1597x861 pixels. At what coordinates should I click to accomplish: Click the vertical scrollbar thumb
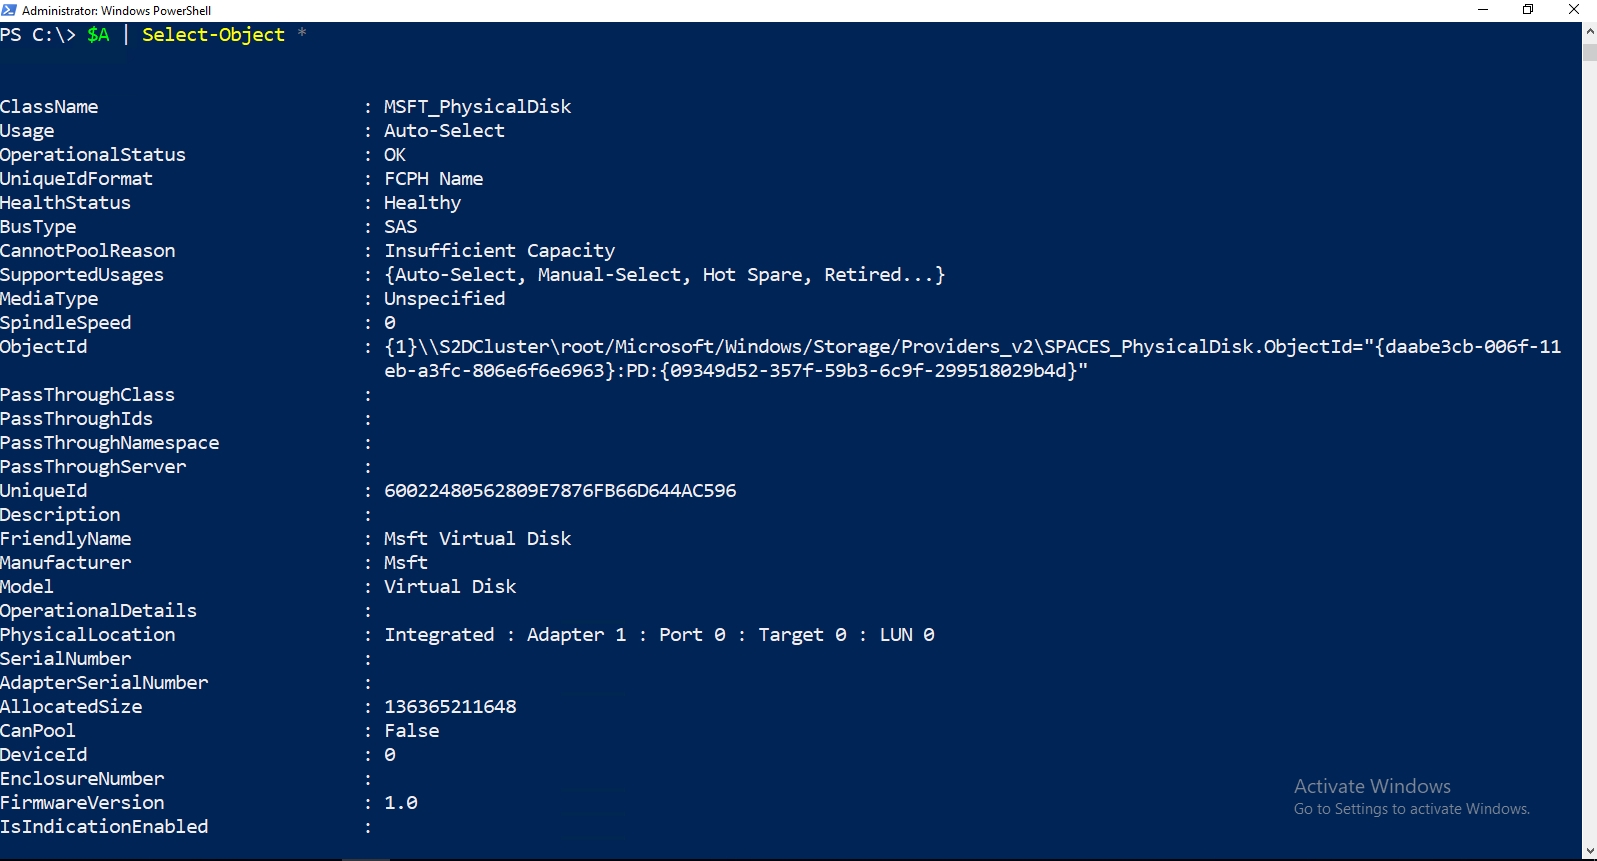pos(1589,51)
